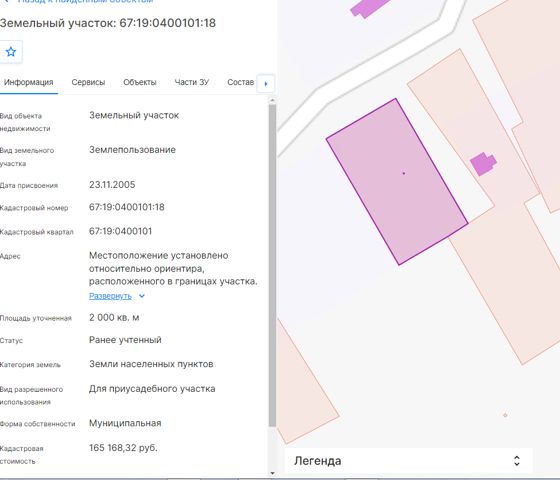The image size is (560, 482).
Task: Expand address with Развернуть link
Action: point(110,296)
